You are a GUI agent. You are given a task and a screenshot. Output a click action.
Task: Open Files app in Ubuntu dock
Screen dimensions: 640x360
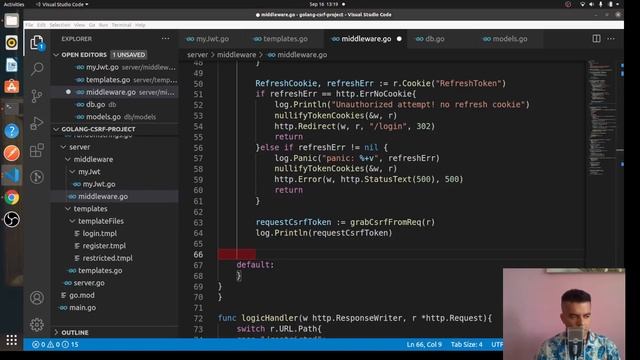(11, 20)
